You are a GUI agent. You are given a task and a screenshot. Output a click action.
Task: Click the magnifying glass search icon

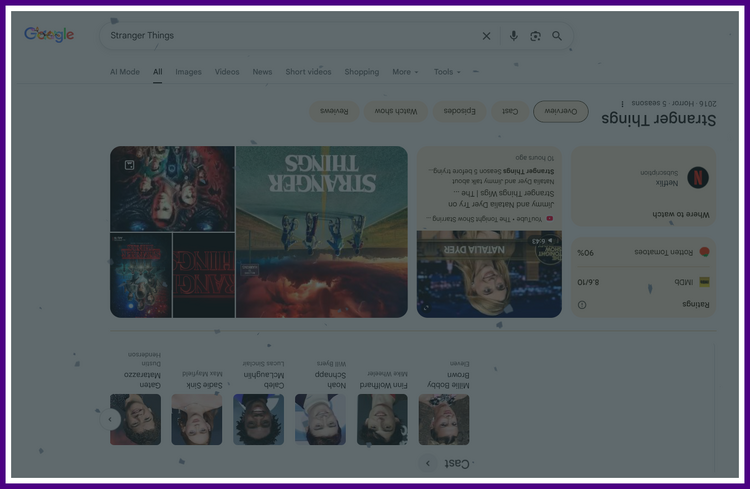click(x=557, y=36)
